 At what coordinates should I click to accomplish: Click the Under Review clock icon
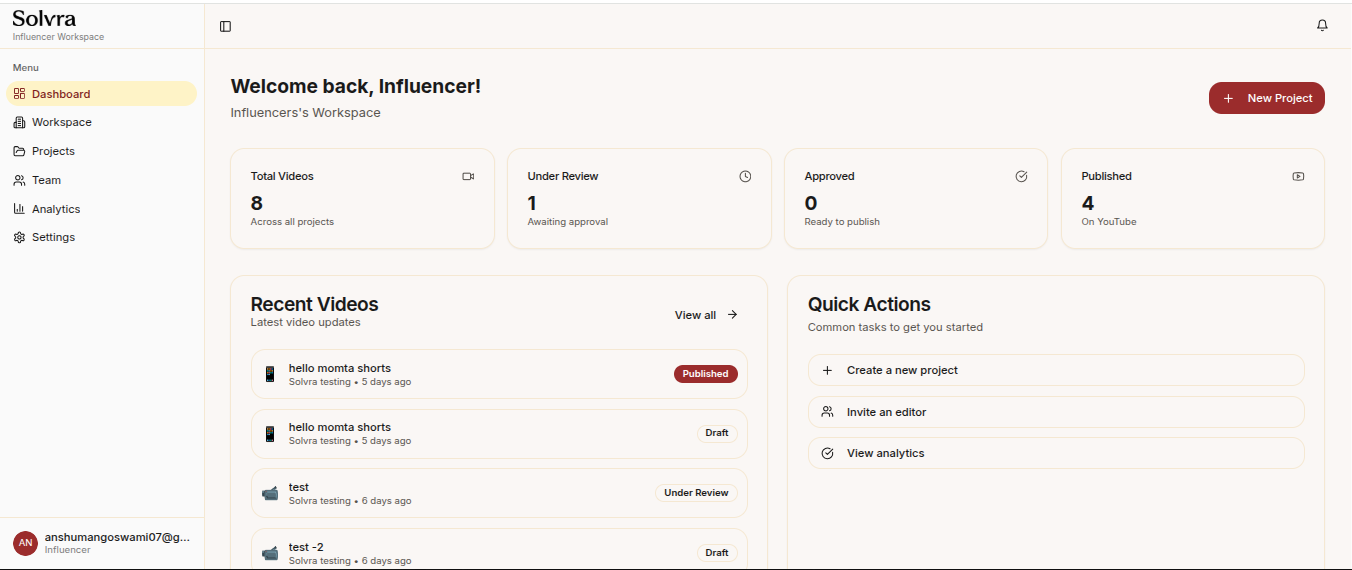[x=745, y=176]
